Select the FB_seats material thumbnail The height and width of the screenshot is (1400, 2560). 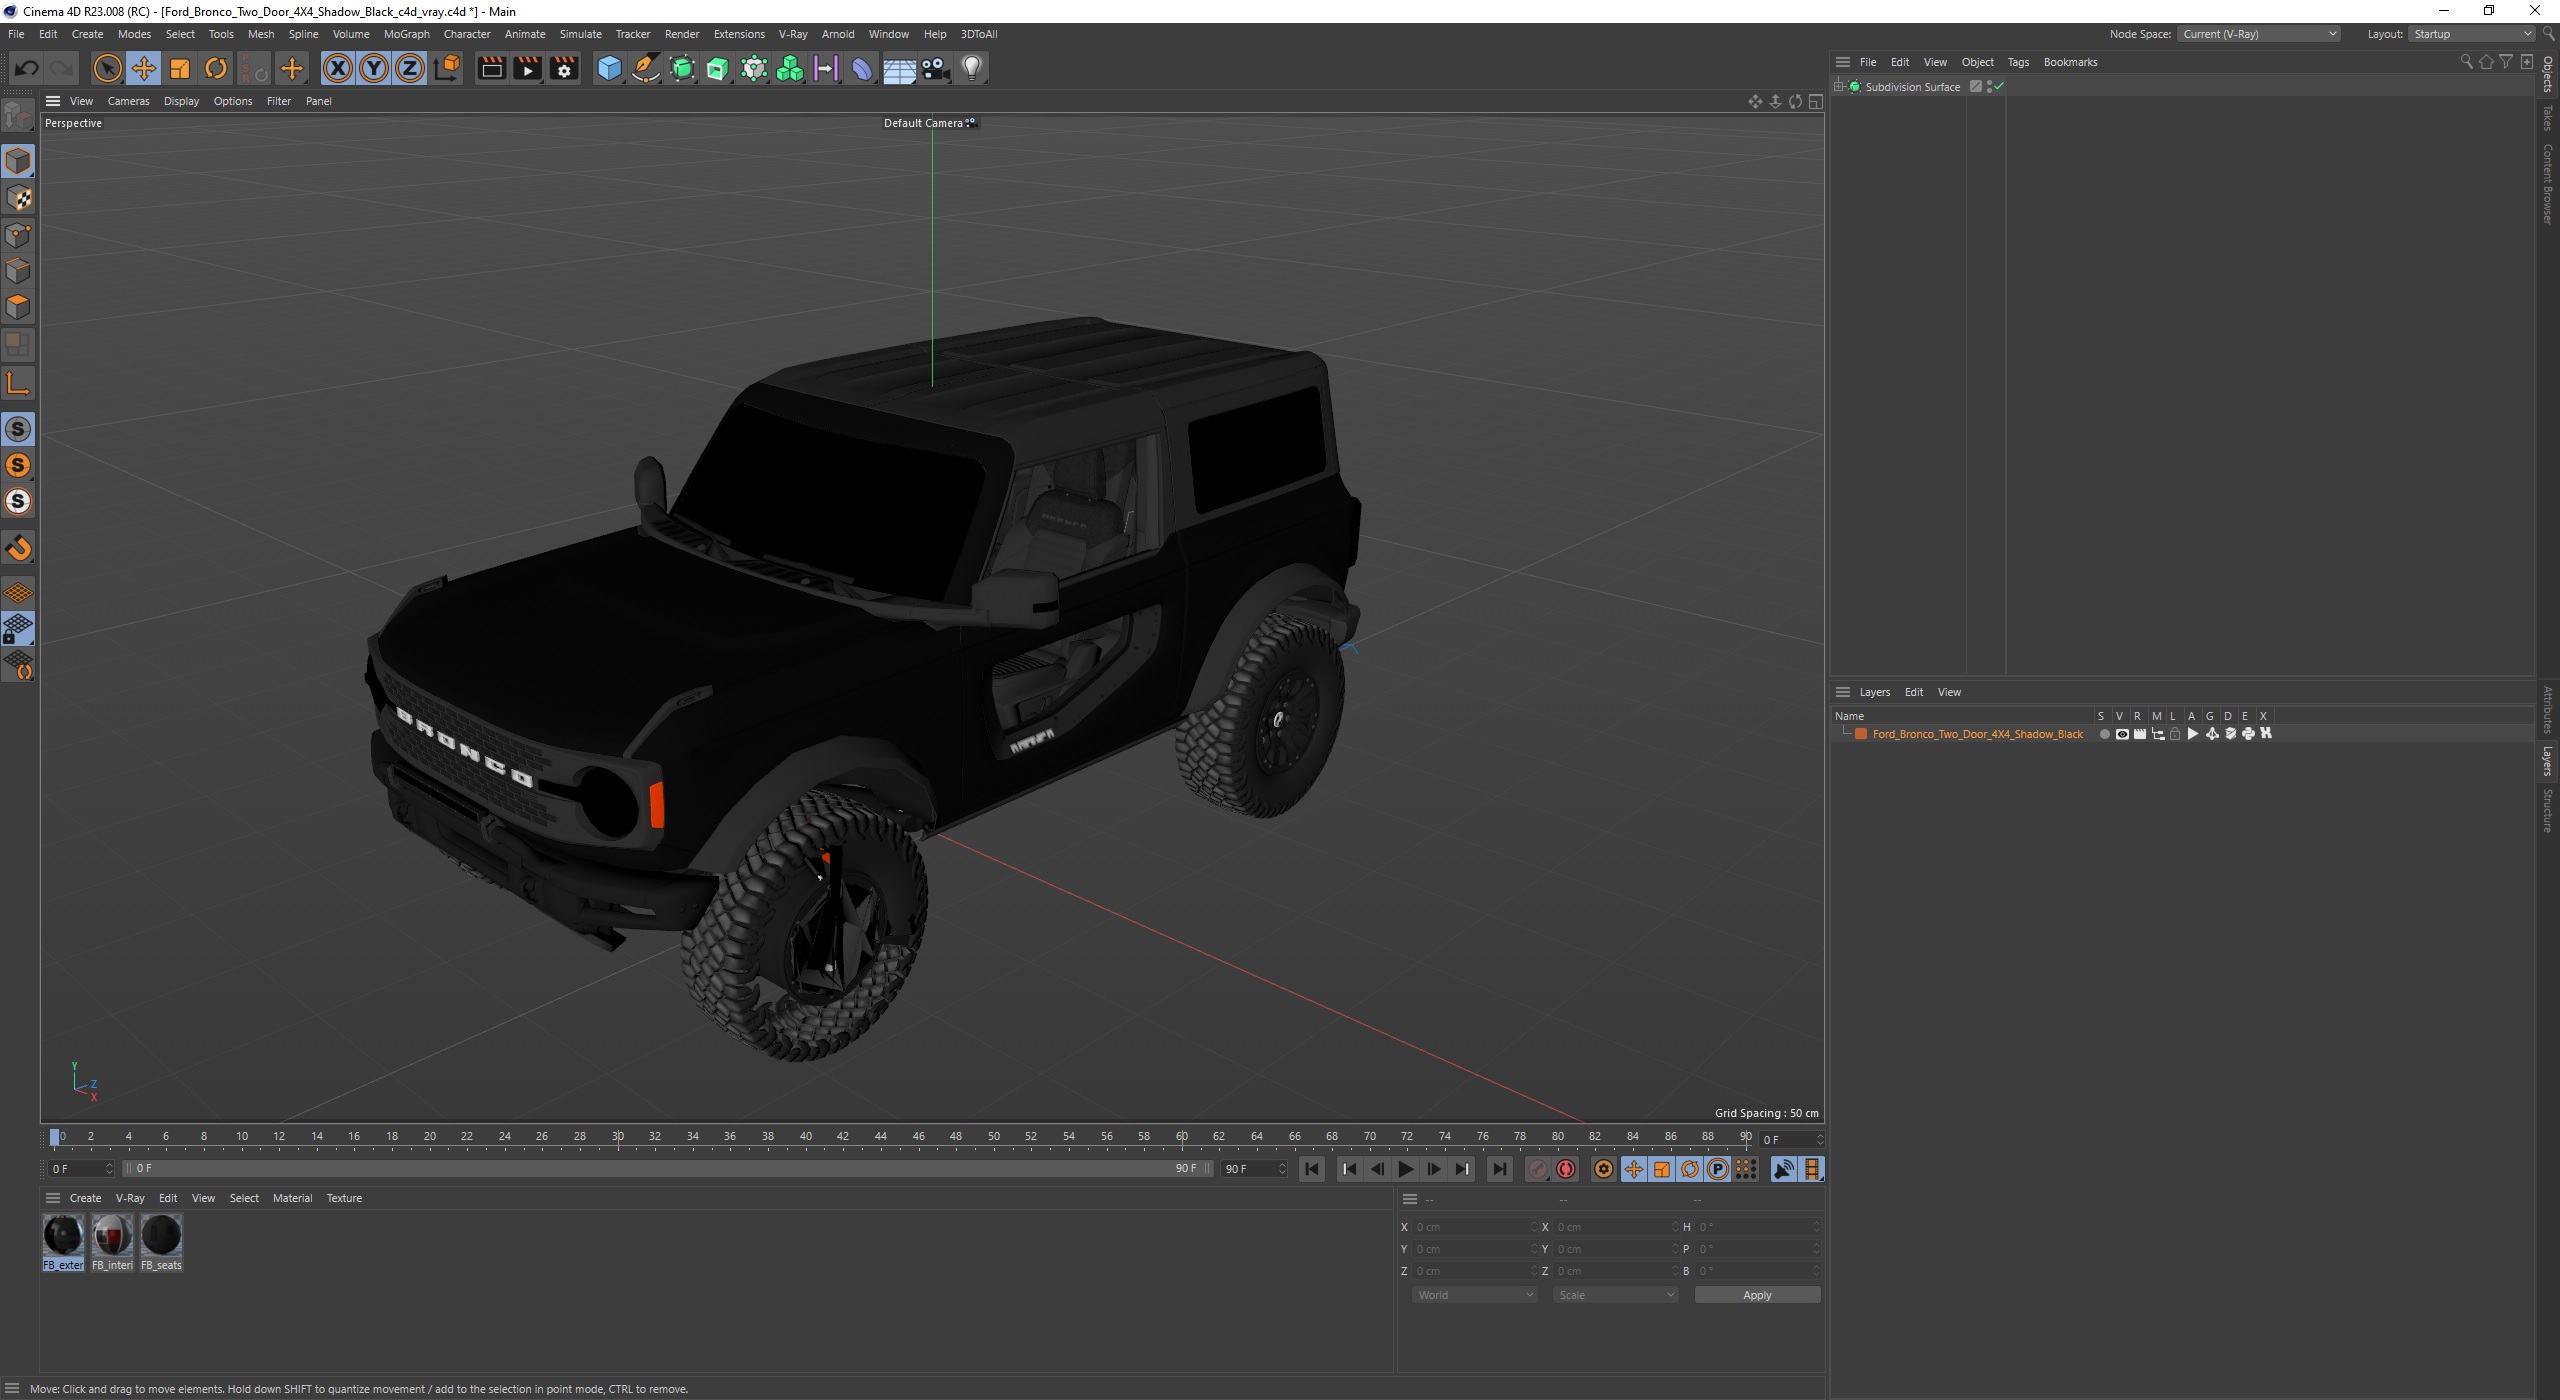[x=161, y=1242]
